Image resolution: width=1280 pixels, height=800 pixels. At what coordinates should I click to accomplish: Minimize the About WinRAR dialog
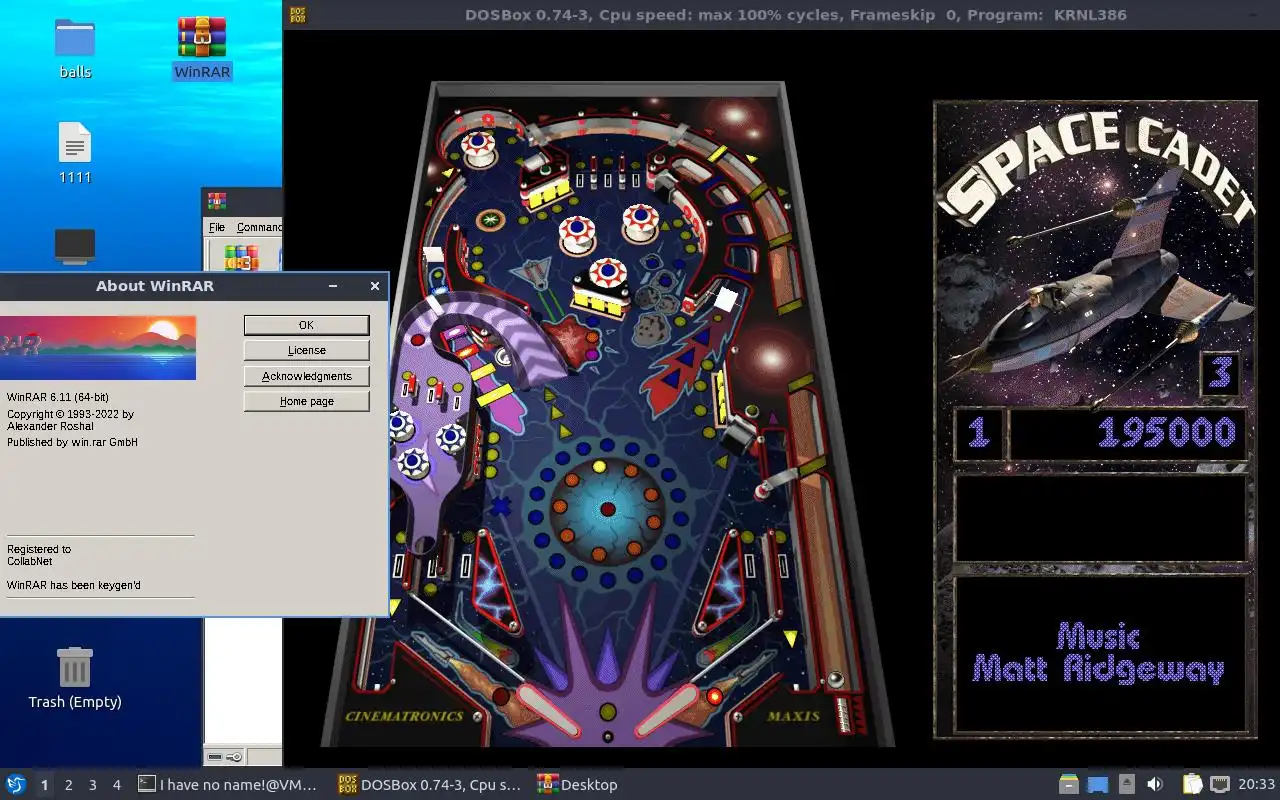tap(333, 286)
